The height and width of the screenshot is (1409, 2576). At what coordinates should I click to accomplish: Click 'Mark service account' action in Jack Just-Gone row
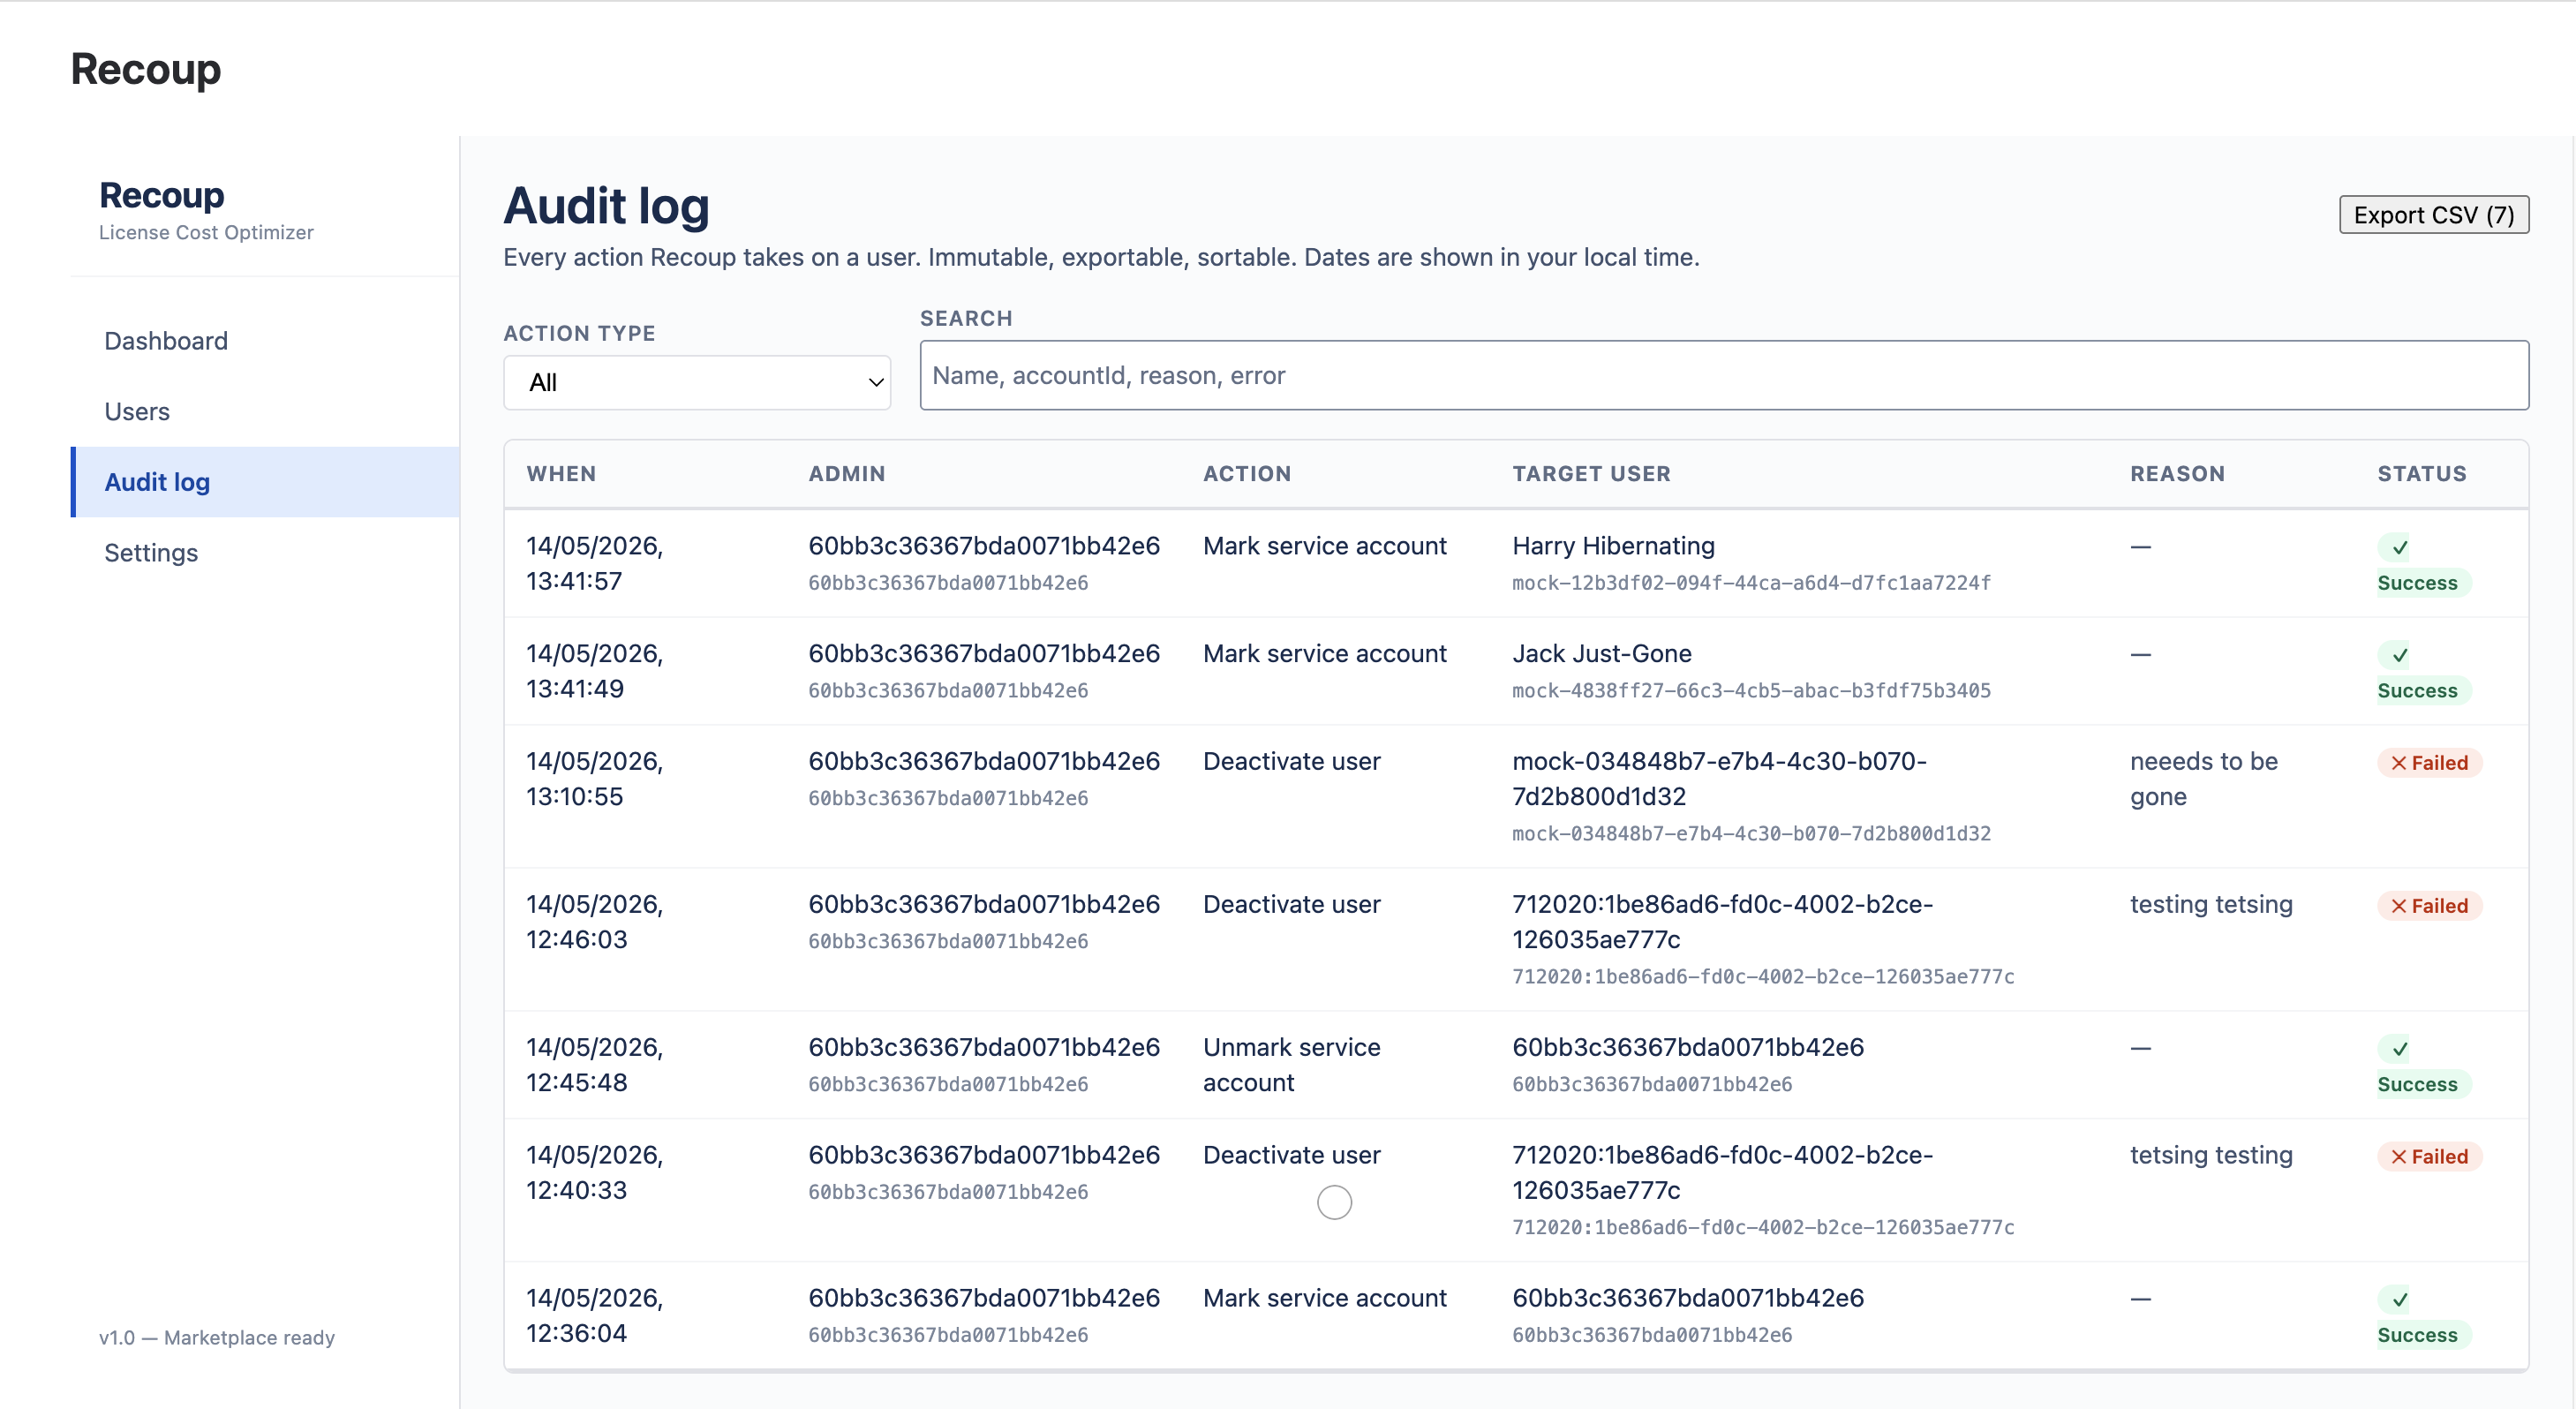coord(1324,654)
